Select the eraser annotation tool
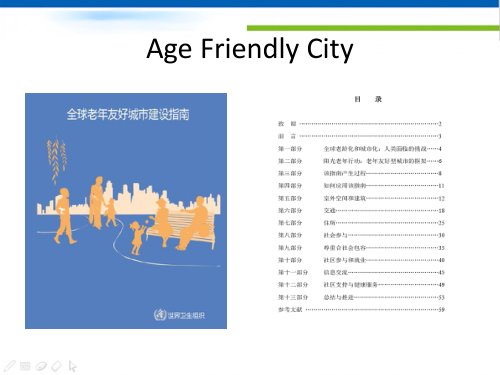500x375 pixels. [57, 366]
